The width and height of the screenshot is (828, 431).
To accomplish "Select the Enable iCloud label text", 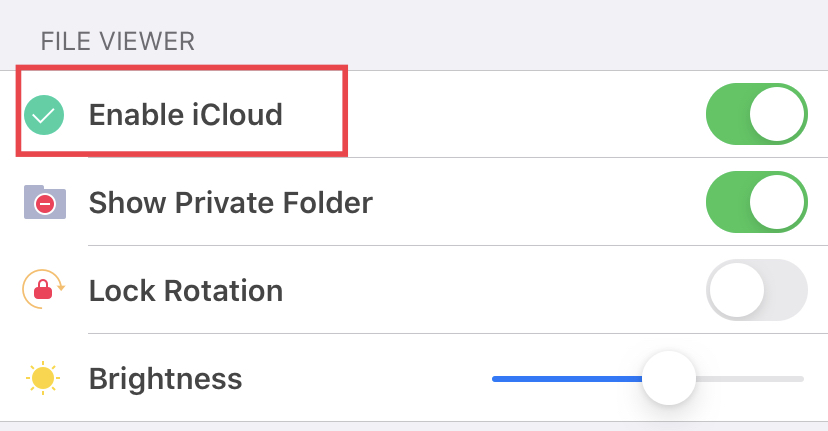I will click(185, 115).
